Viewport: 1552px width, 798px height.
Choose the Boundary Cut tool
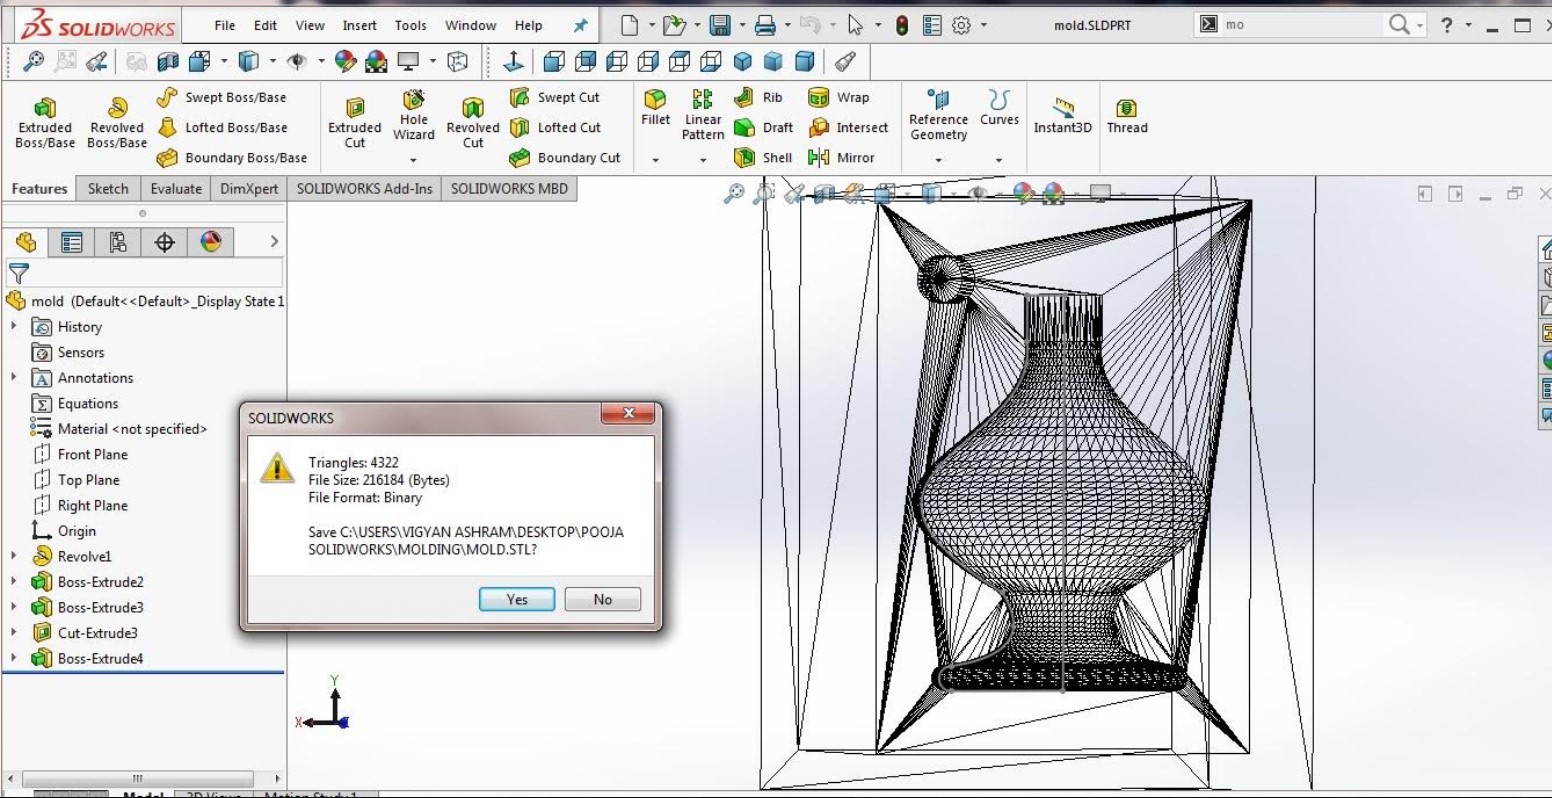click(x=565, y=157)
